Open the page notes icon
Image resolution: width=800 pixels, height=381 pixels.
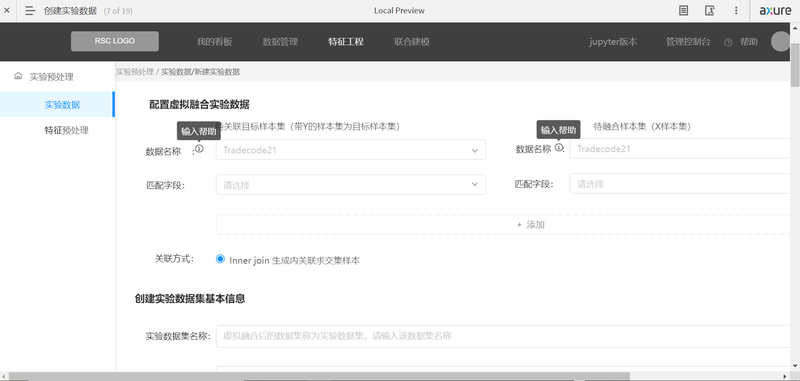click(x=684, y=10)
